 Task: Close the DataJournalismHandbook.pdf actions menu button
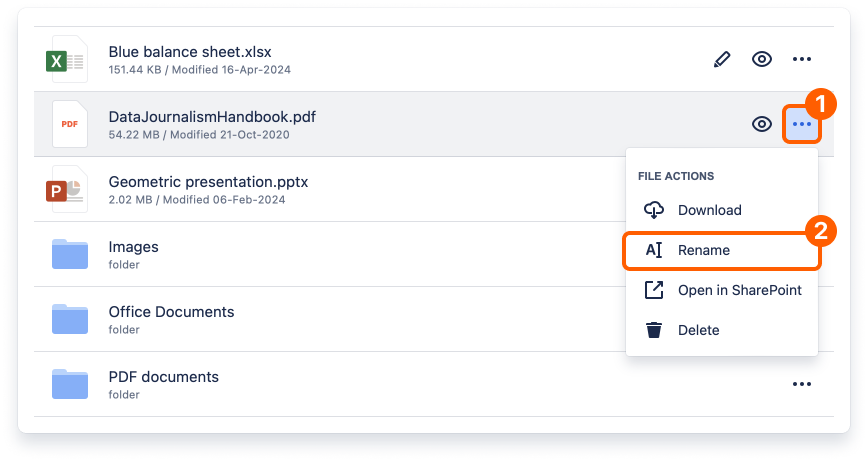click(x=802, y=124)
